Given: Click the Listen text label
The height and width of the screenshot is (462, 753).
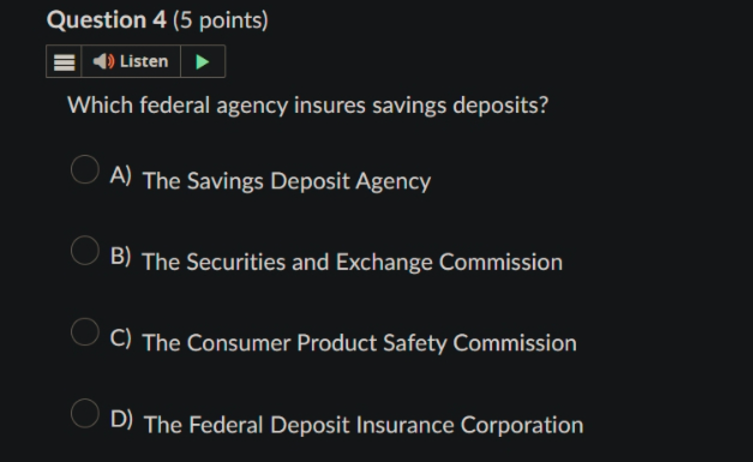Looking at the screenshot, I should [x=144, y=61].
